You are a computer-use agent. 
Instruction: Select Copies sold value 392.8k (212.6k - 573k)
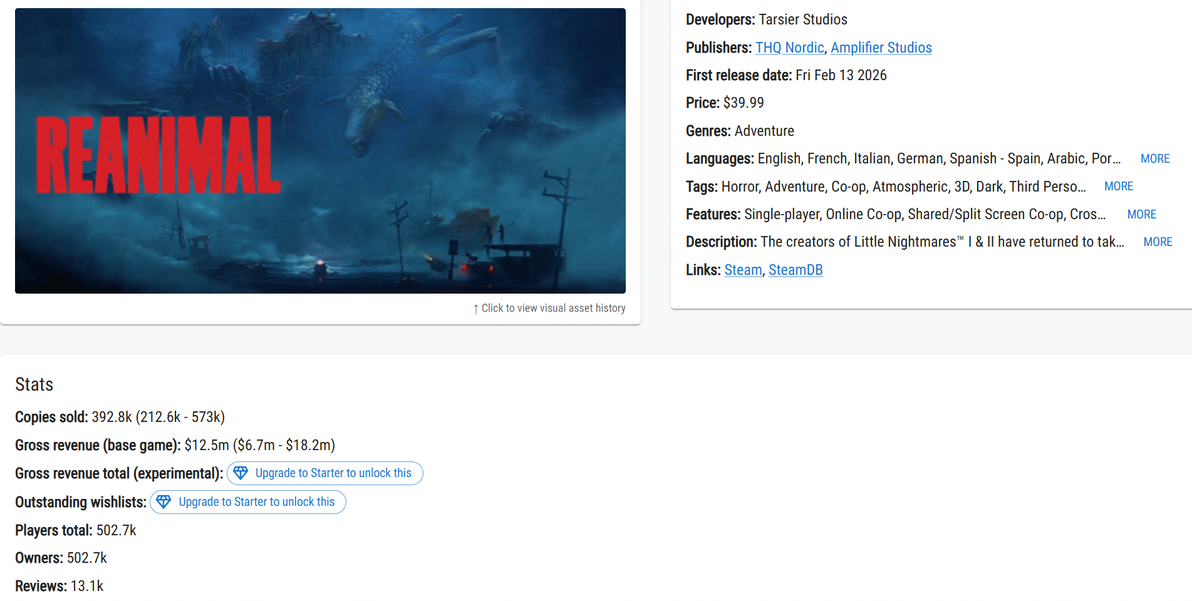pos(158,417)
